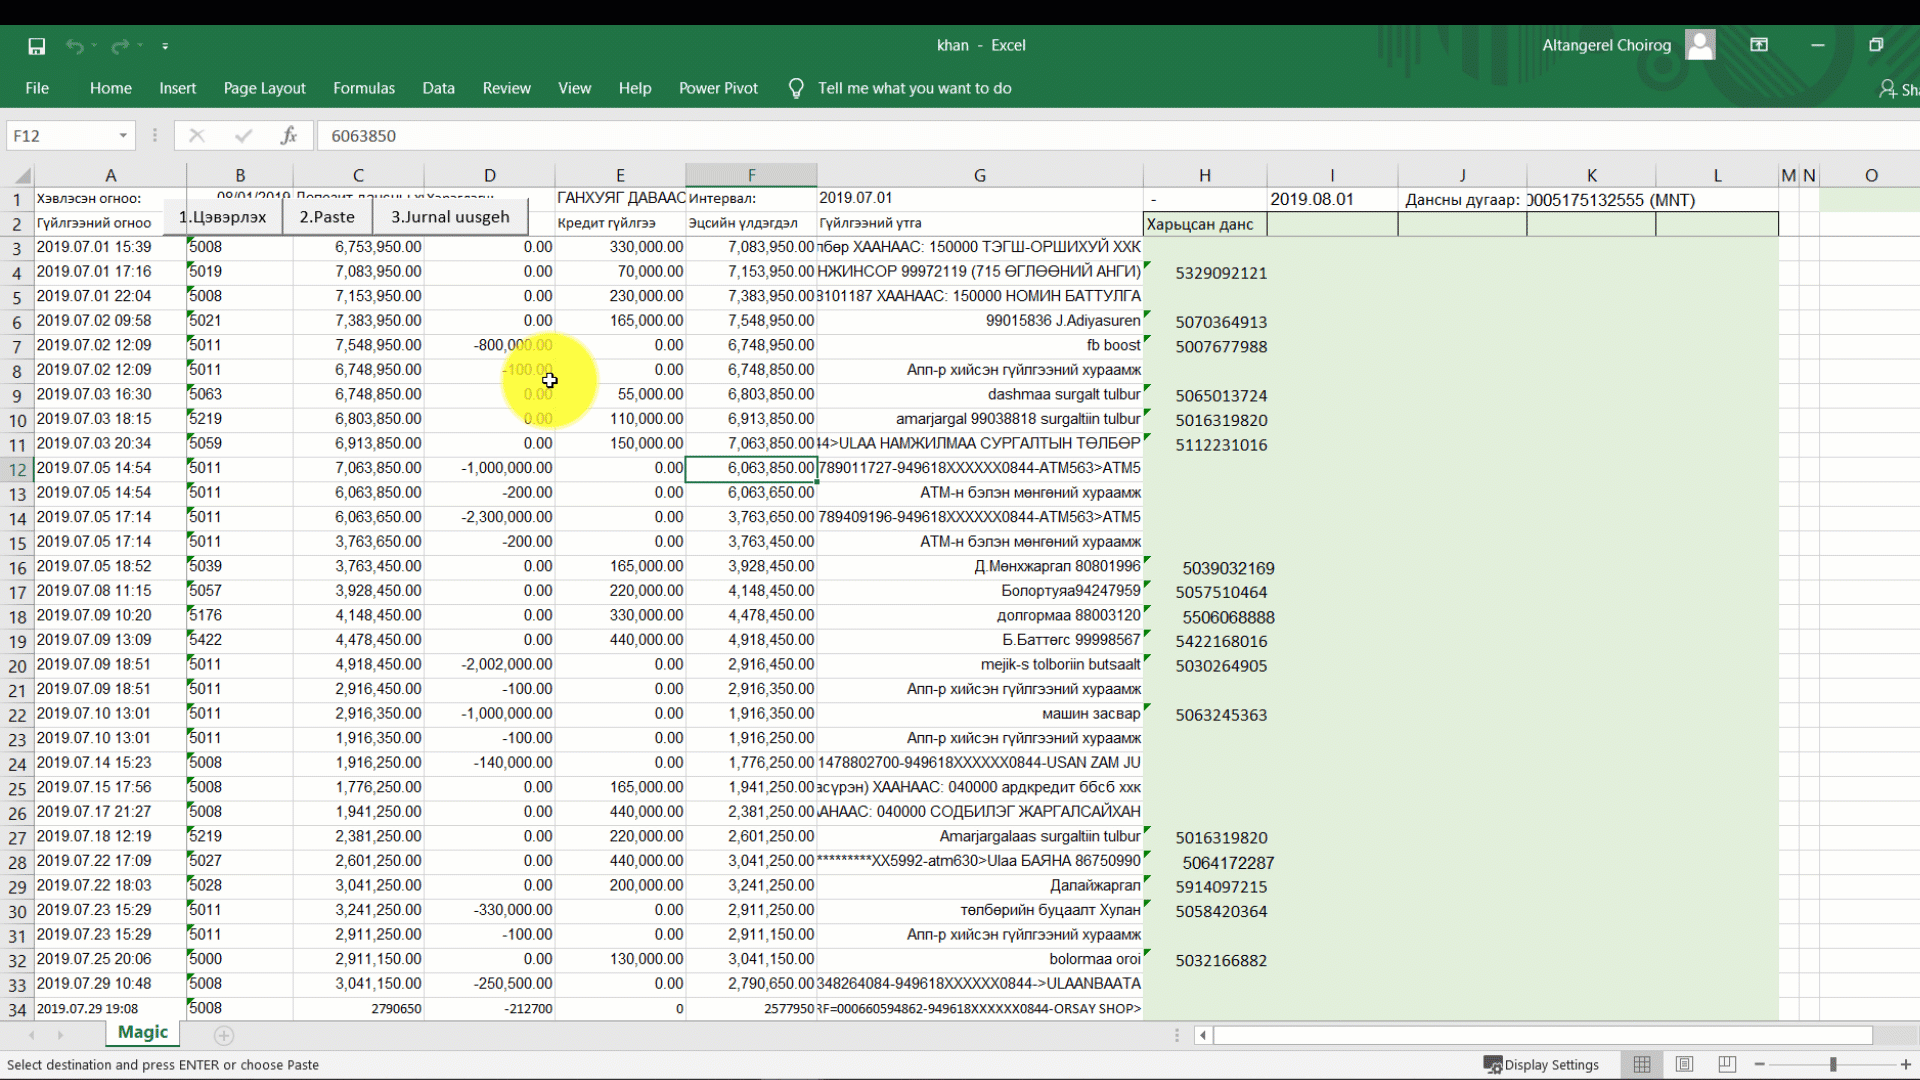The image size is (1920, 1080).
Task: Switch to Normal view in status bar
Action: [x=1642, y=1064]
